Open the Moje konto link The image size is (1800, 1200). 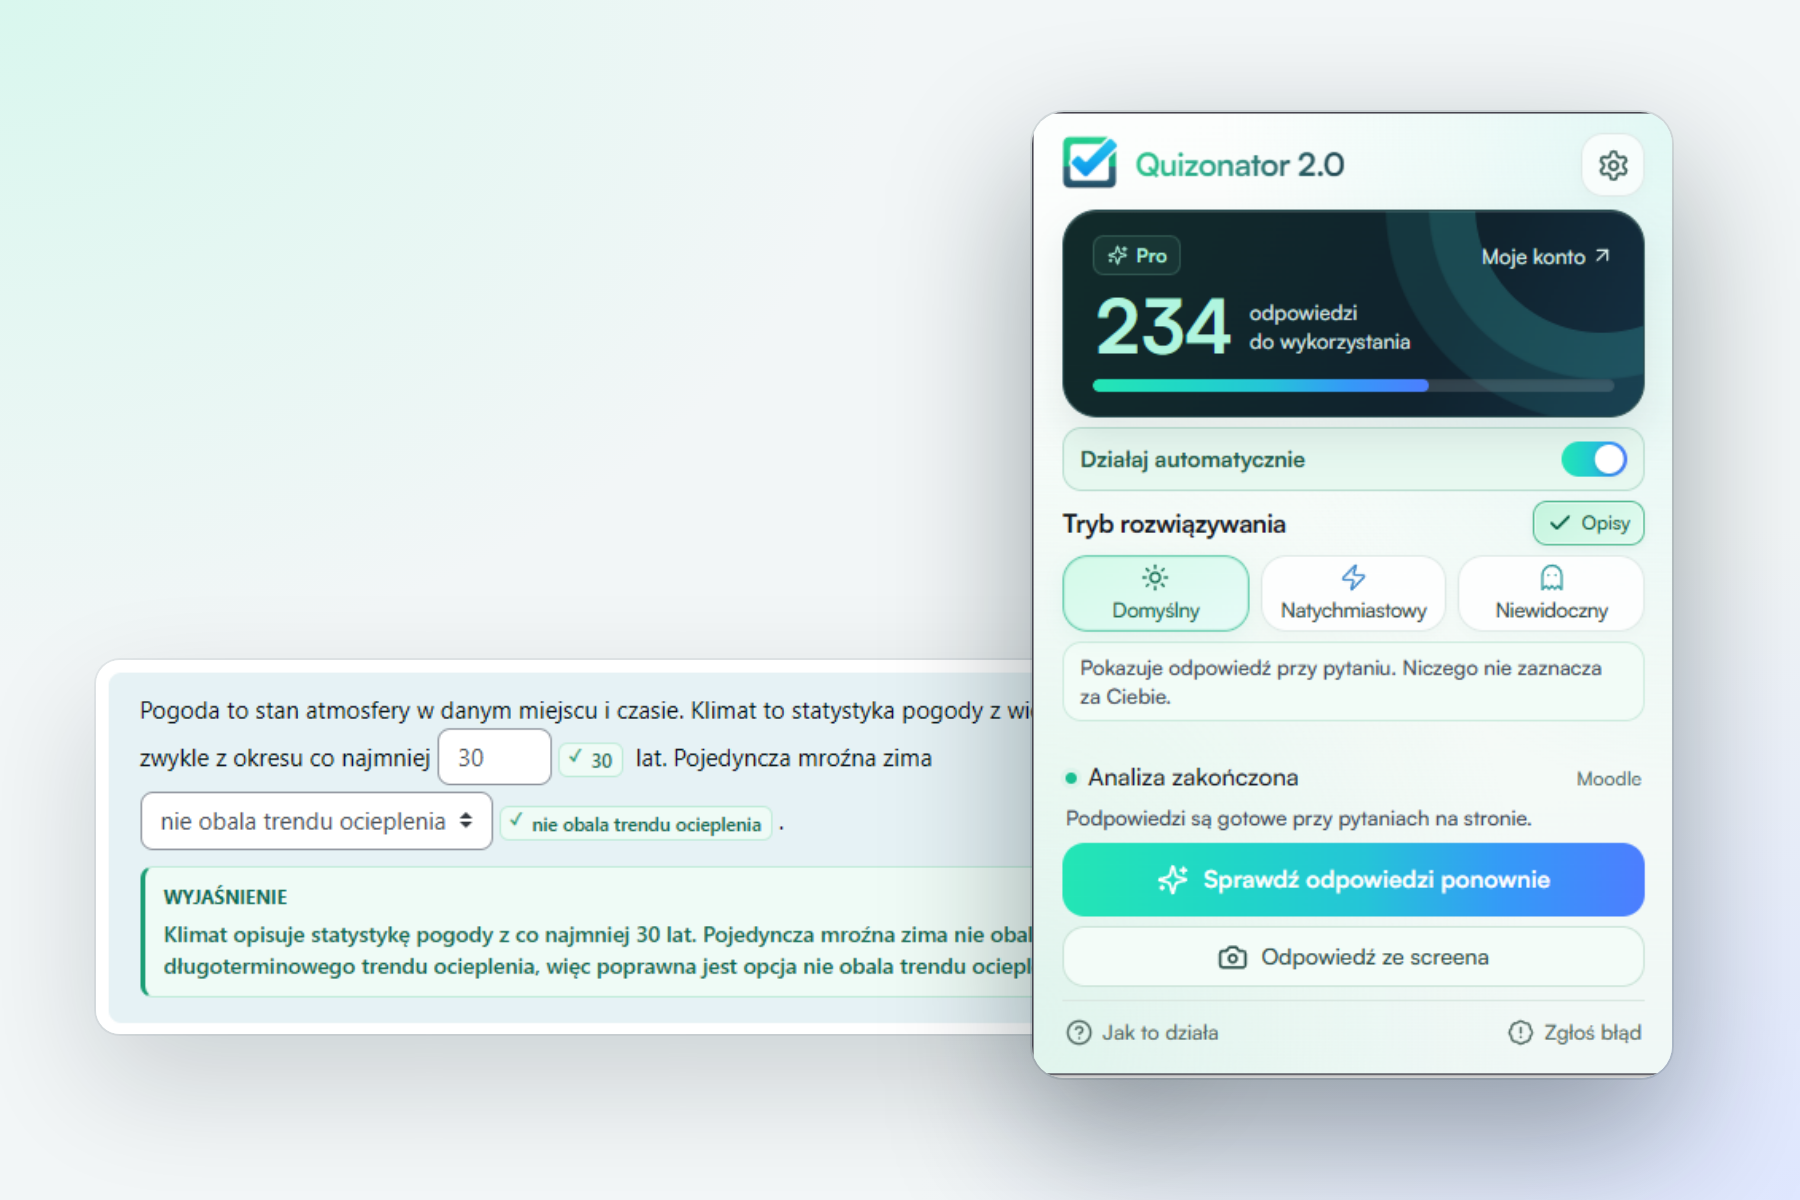tap(1545, 257)
